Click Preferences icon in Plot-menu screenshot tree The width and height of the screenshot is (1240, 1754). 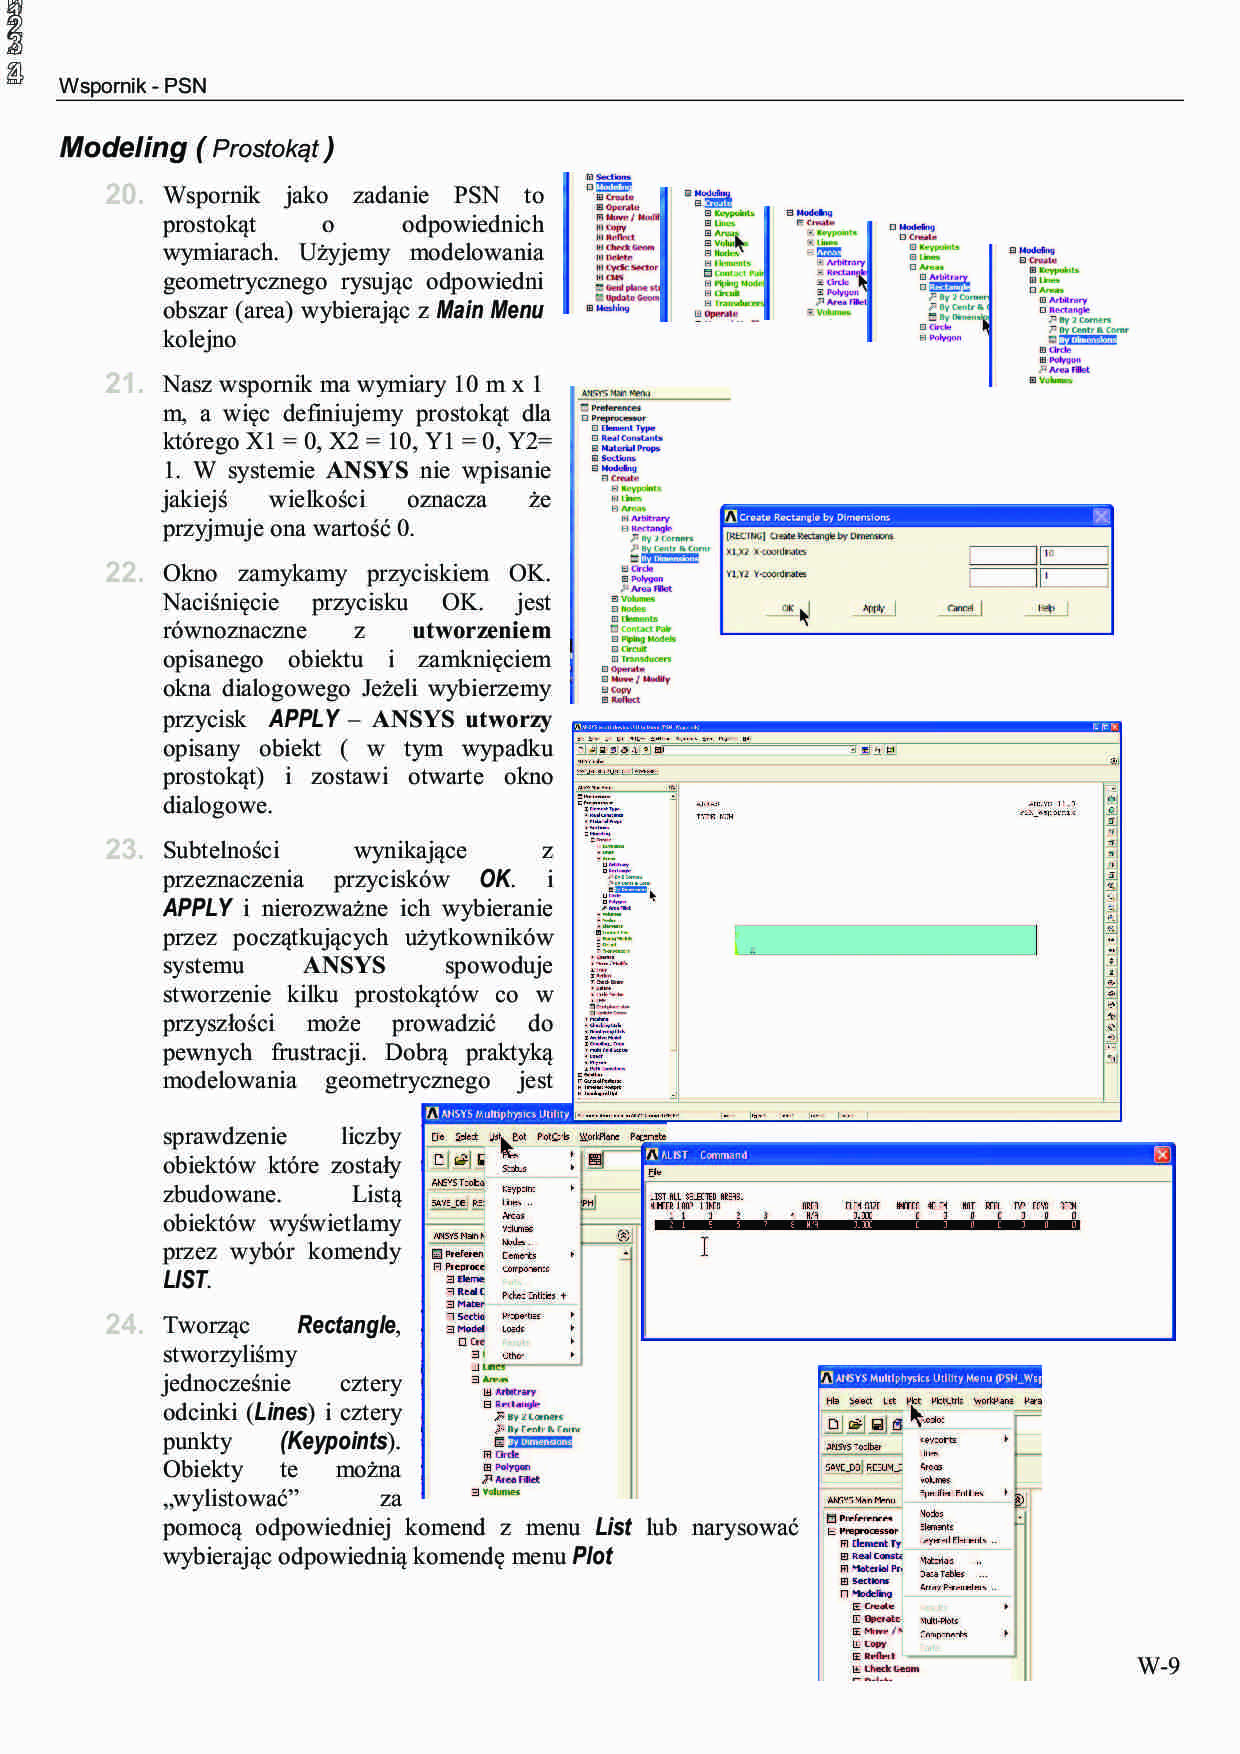831,1518
